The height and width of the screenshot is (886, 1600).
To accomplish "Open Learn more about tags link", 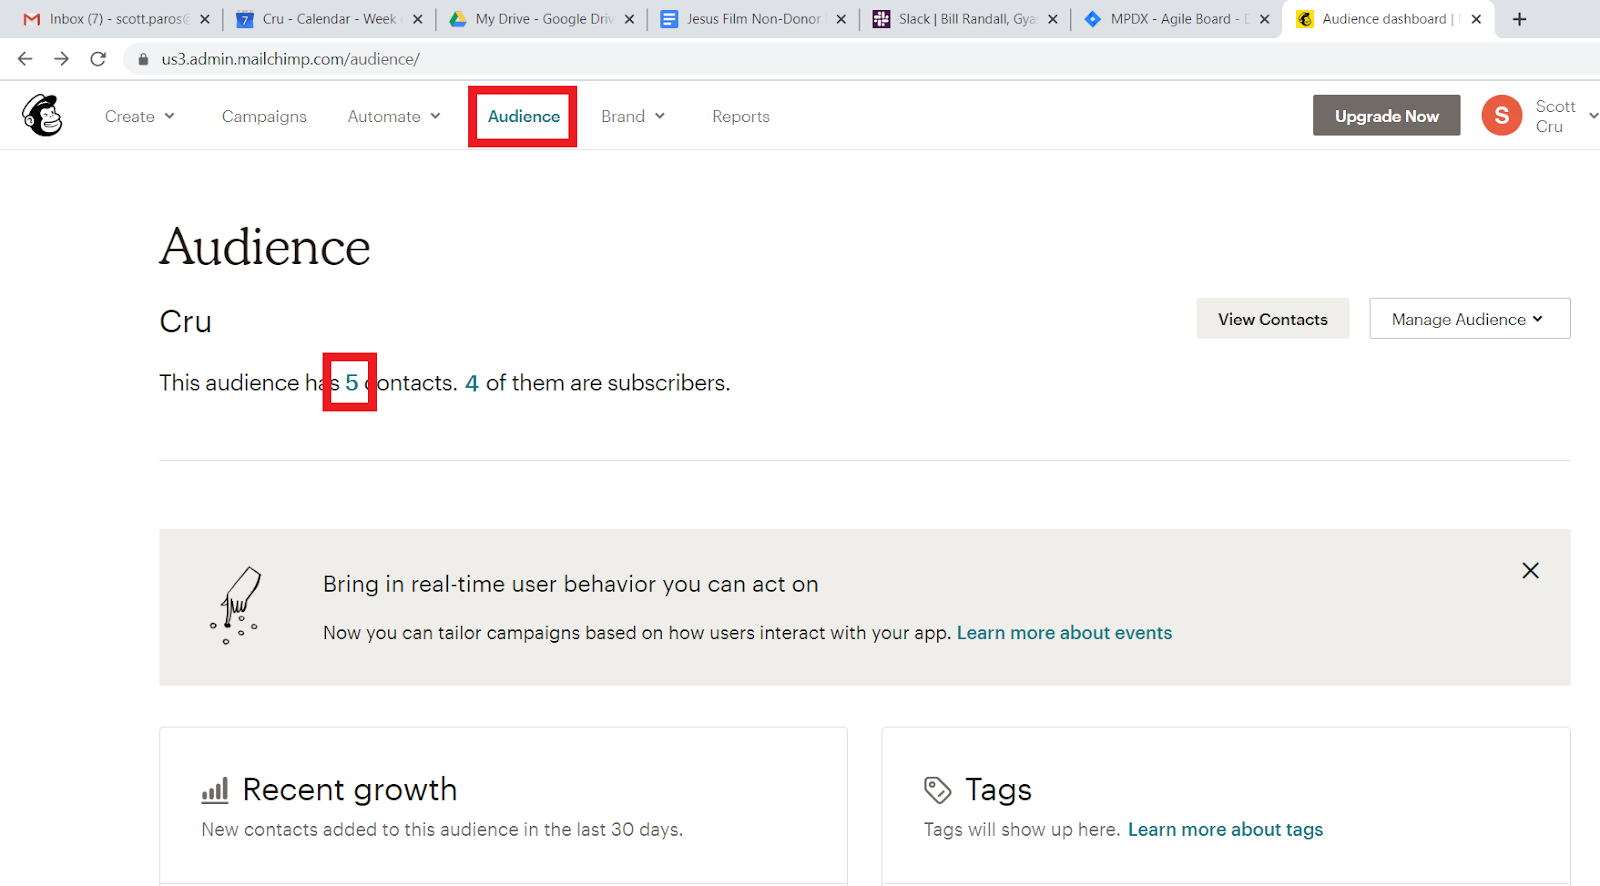I will click(x=1225, y=830).
